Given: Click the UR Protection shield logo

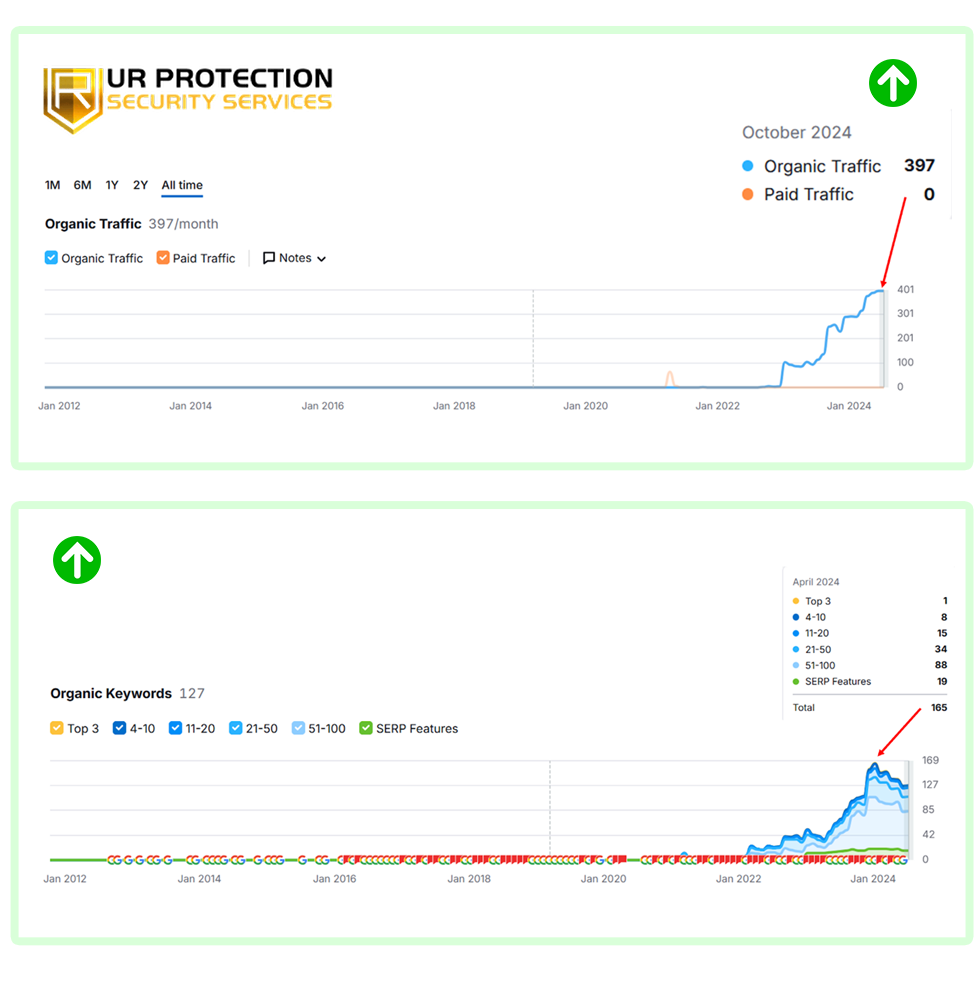Looking at the screenshot, I should coord(73,99).
